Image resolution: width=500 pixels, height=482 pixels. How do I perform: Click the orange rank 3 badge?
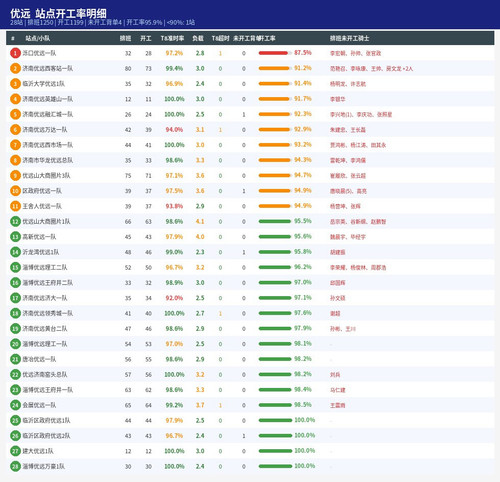[15, 84]
